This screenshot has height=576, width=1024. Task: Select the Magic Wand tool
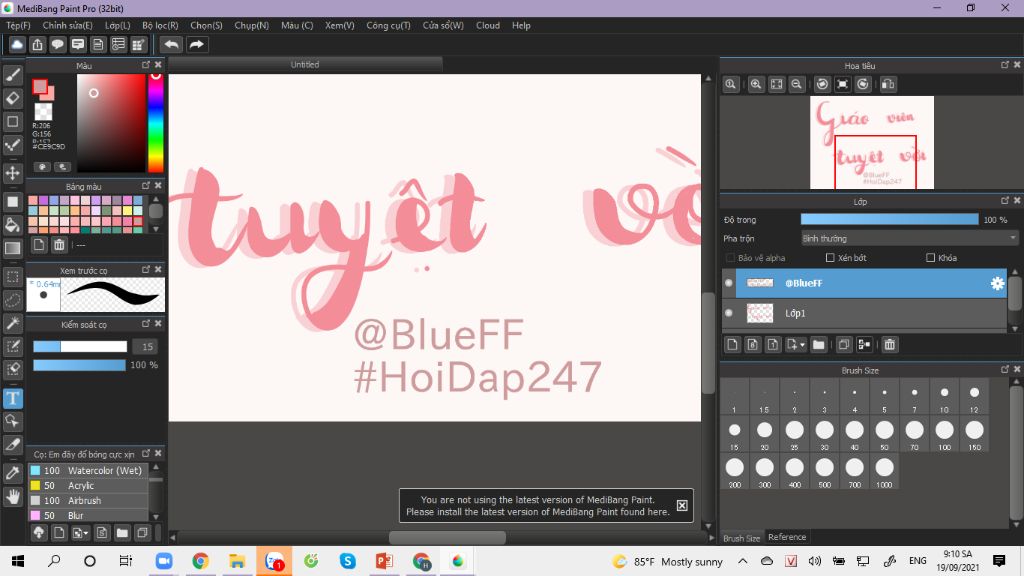pos(12,323)
